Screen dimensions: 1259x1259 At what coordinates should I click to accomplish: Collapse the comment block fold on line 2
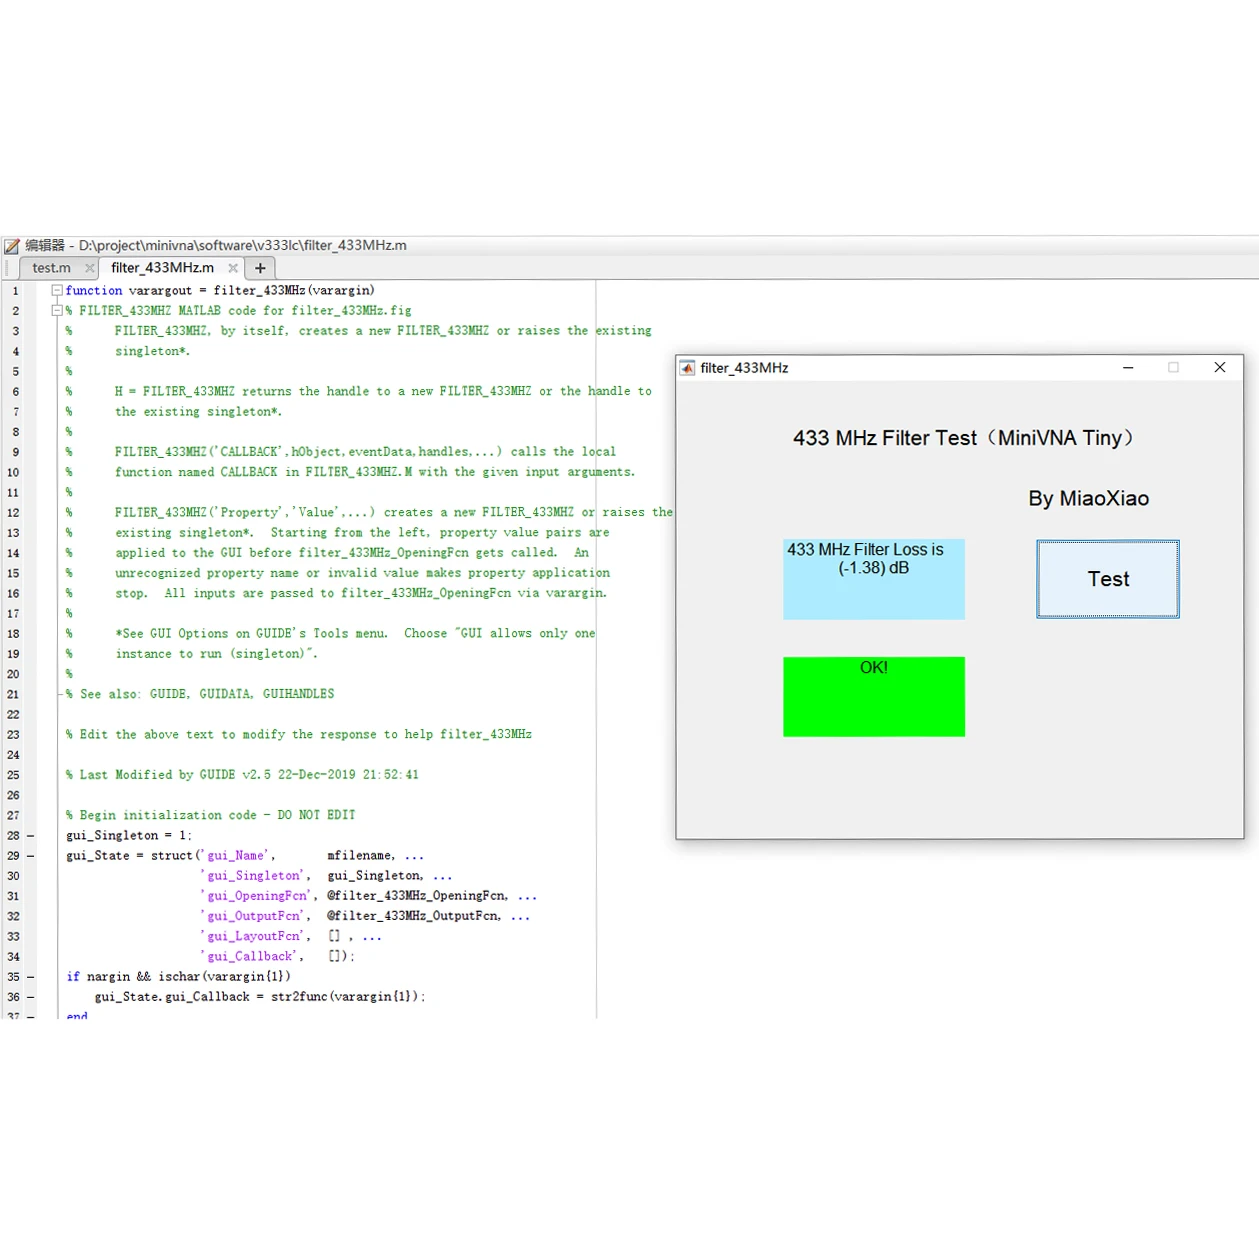57,311
